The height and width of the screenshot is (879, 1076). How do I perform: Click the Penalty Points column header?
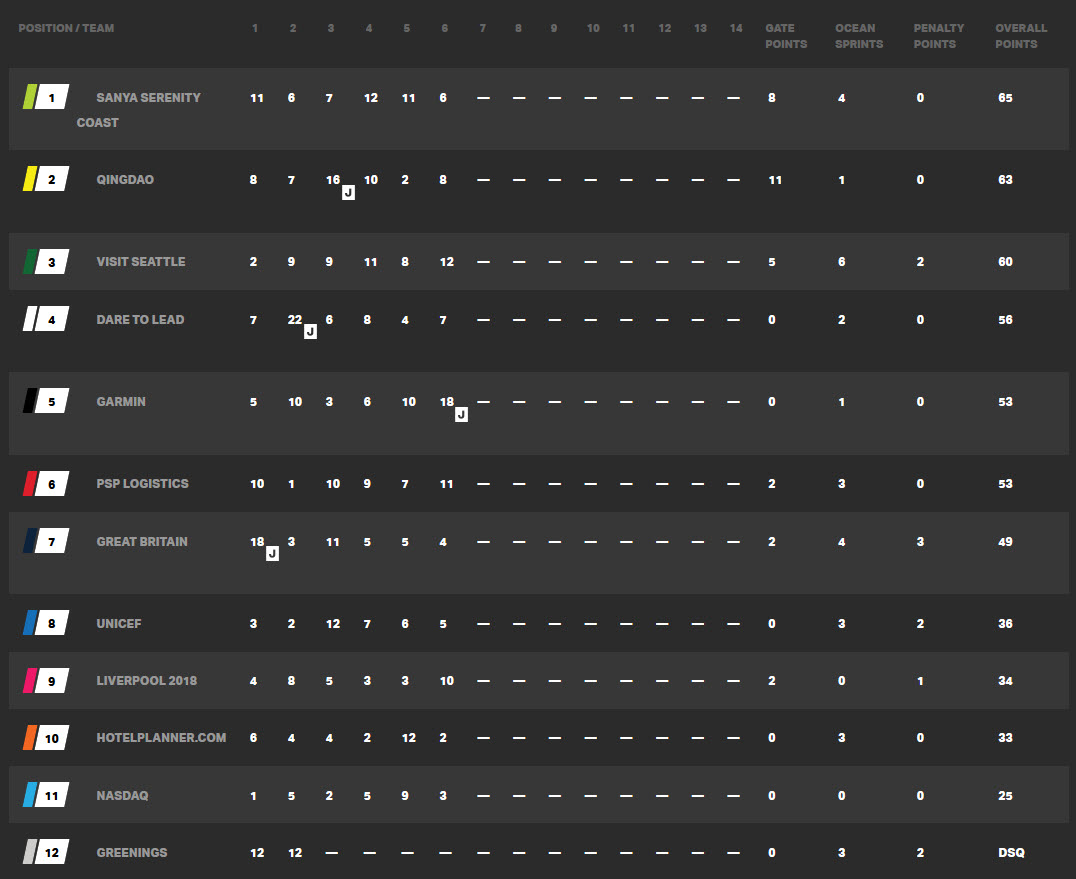[938, 36]
